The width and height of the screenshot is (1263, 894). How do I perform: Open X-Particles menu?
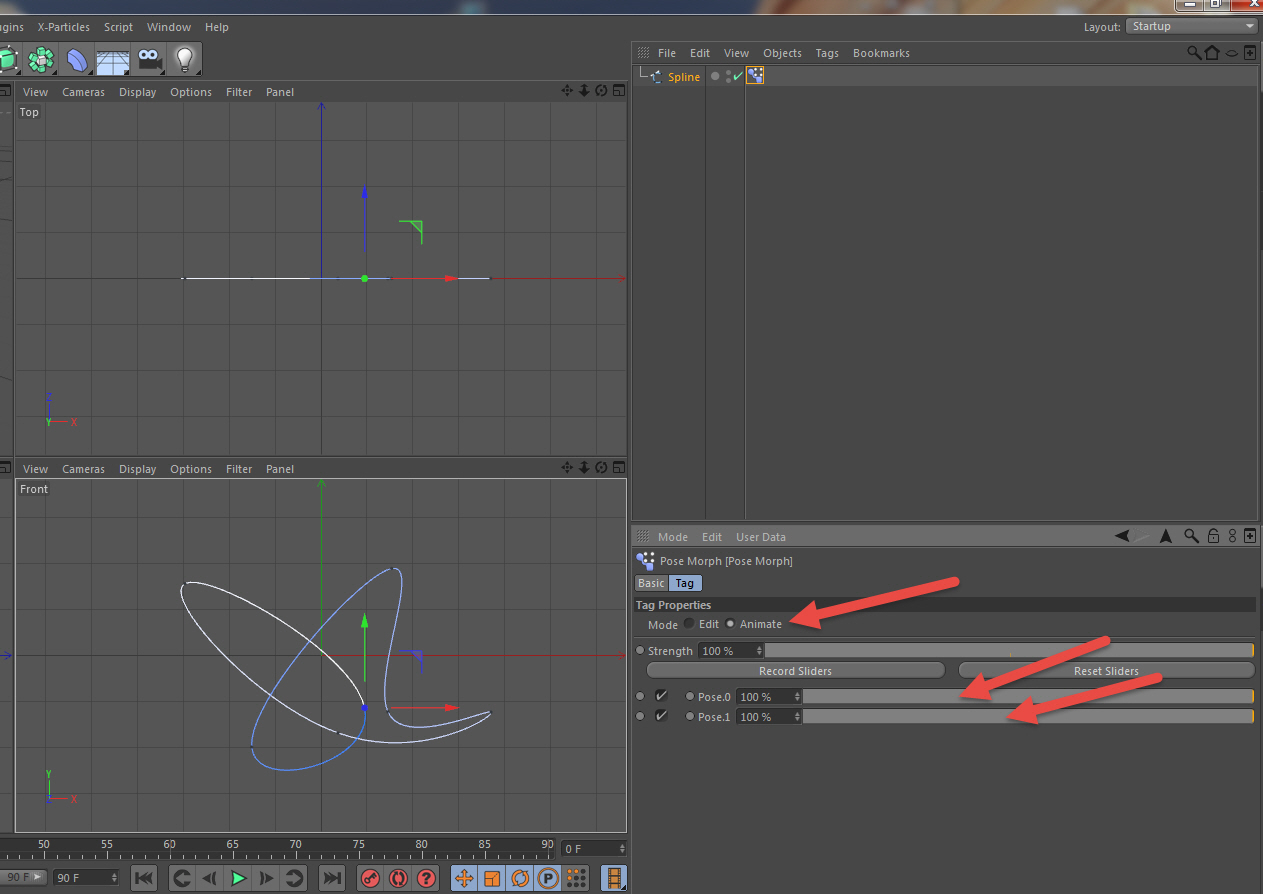point(63,27)
